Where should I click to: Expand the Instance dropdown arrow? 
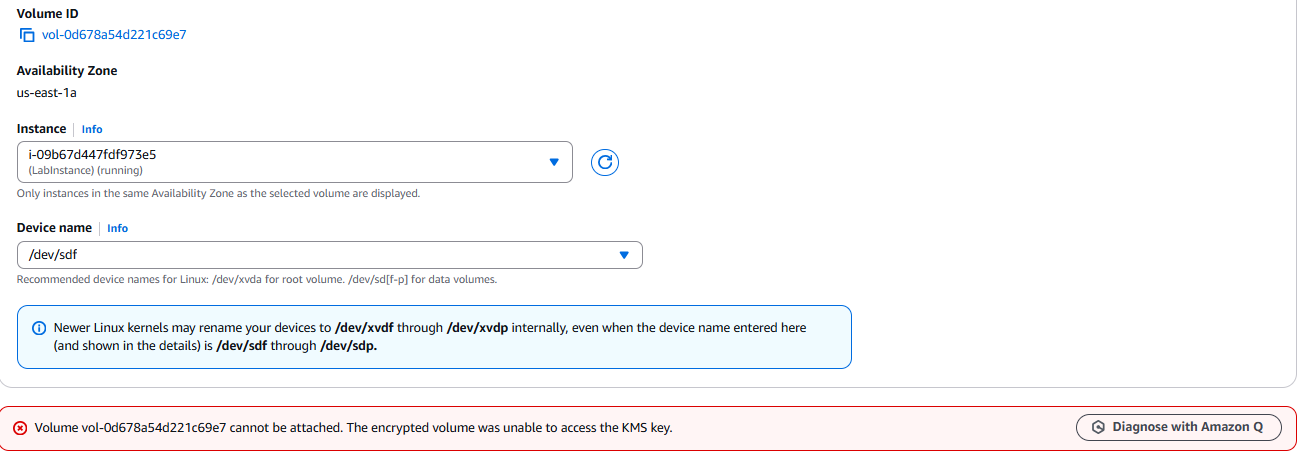click(x=554, y=162)
